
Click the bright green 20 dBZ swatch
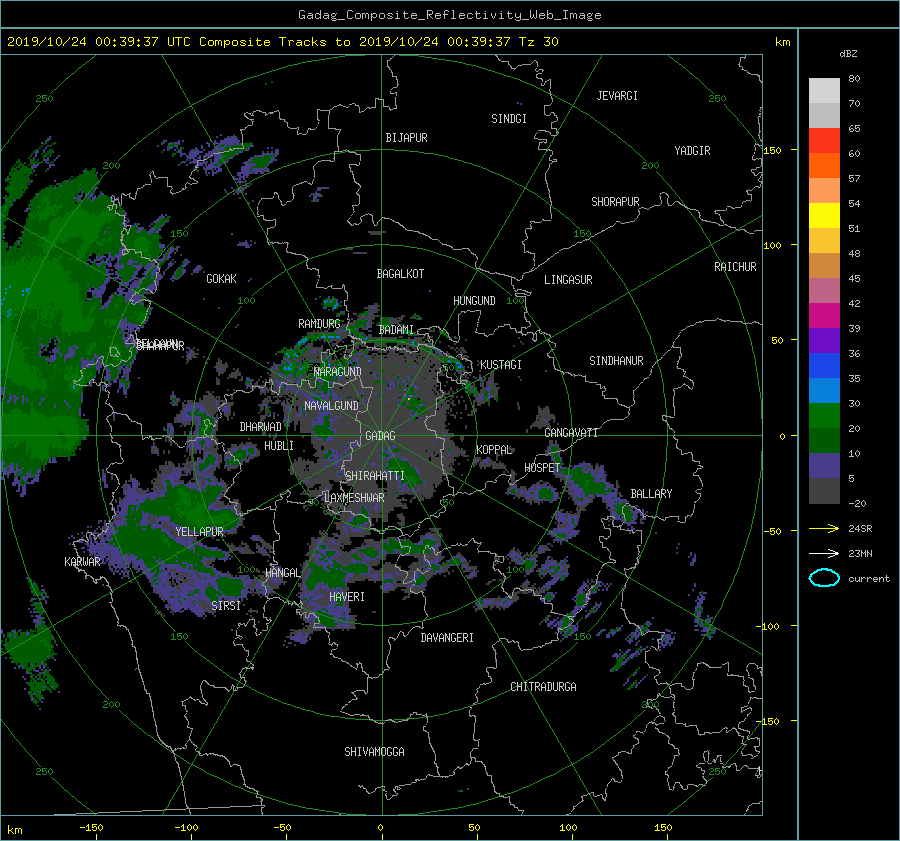coord(824,415)
